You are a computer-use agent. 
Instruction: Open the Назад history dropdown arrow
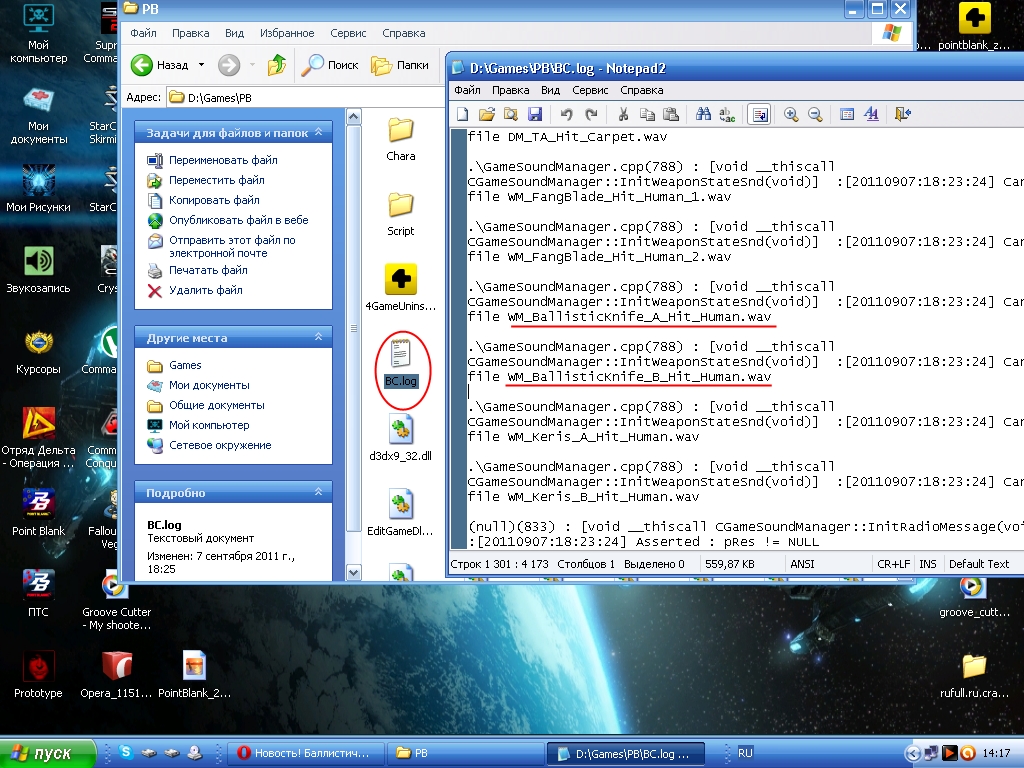pyautogui.click(x=201, y=65)
